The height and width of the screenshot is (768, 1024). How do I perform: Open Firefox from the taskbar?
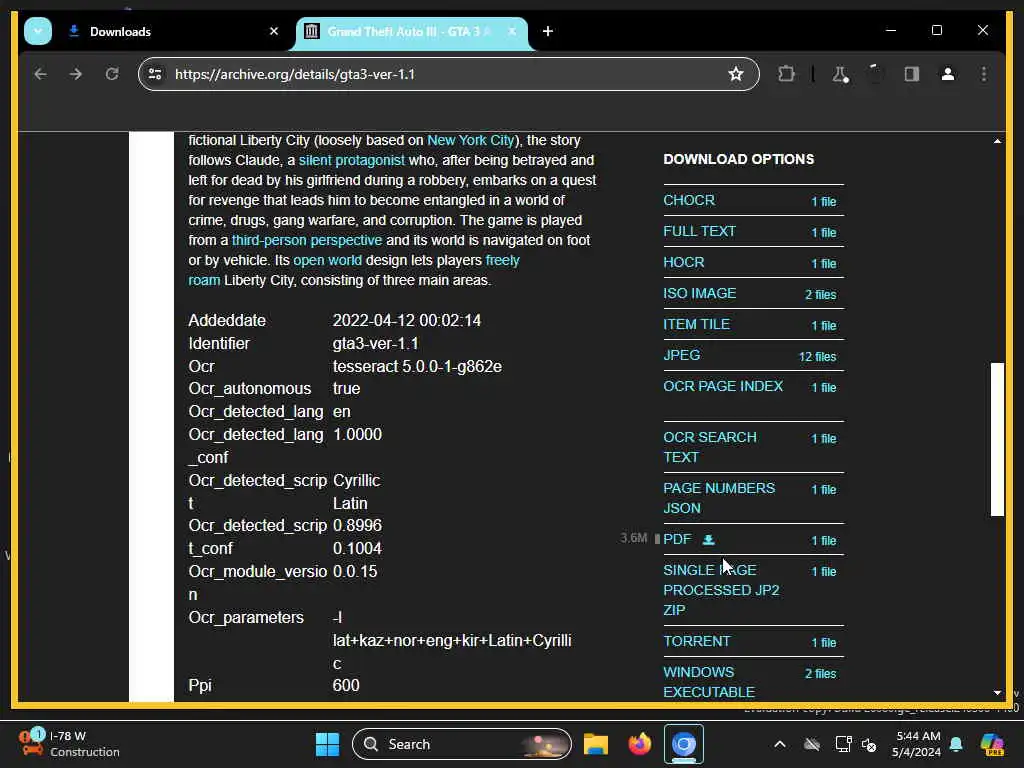point(639,744)
